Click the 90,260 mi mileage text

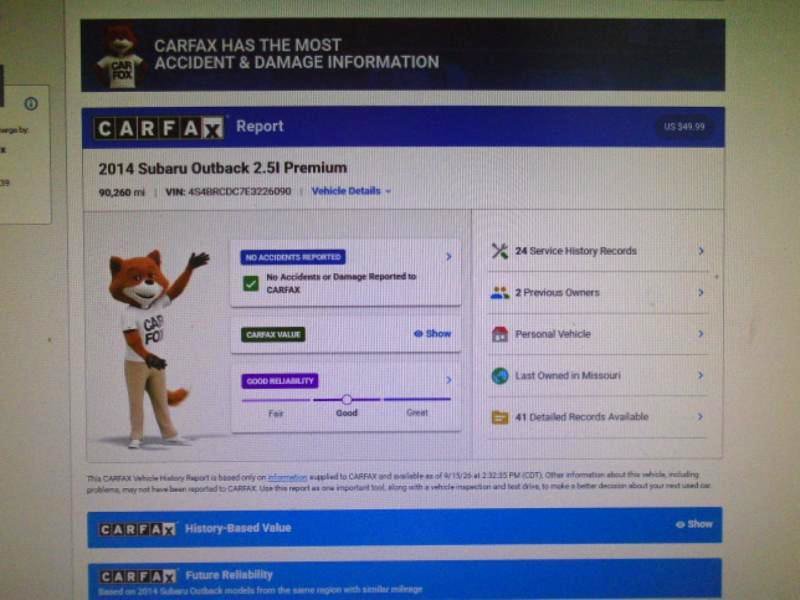pyautogui.click(x=121, y=192)
